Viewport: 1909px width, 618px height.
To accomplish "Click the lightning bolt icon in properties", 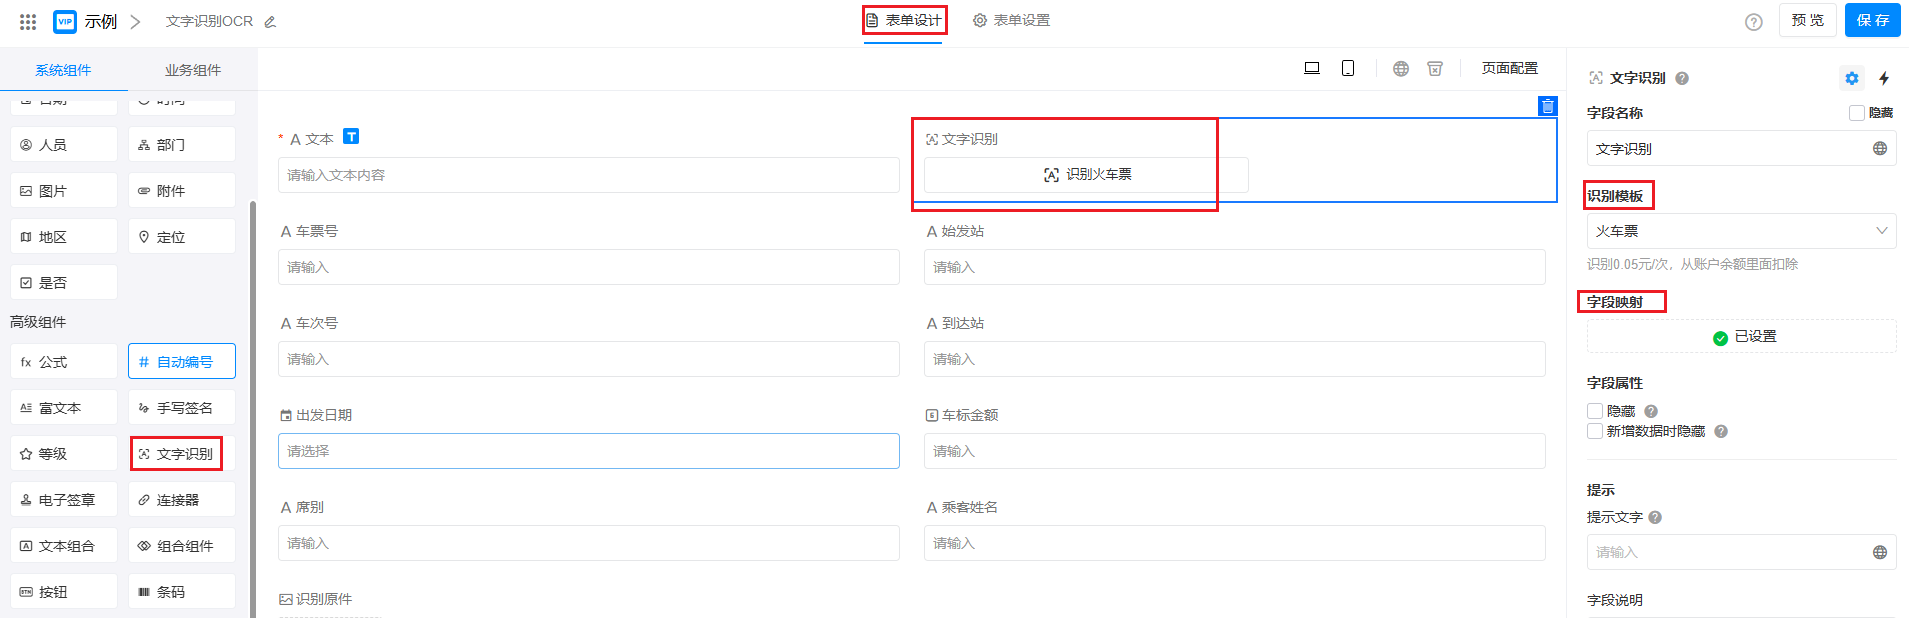I will 1884,78.
